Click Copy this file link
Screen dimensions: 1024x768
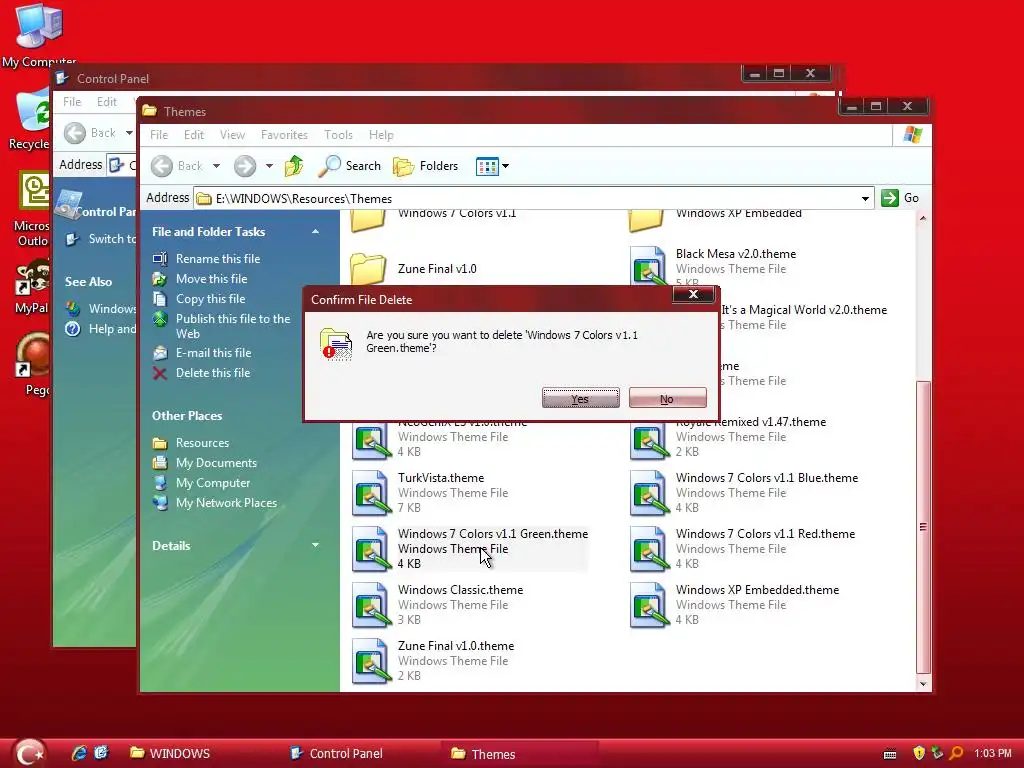210,299
